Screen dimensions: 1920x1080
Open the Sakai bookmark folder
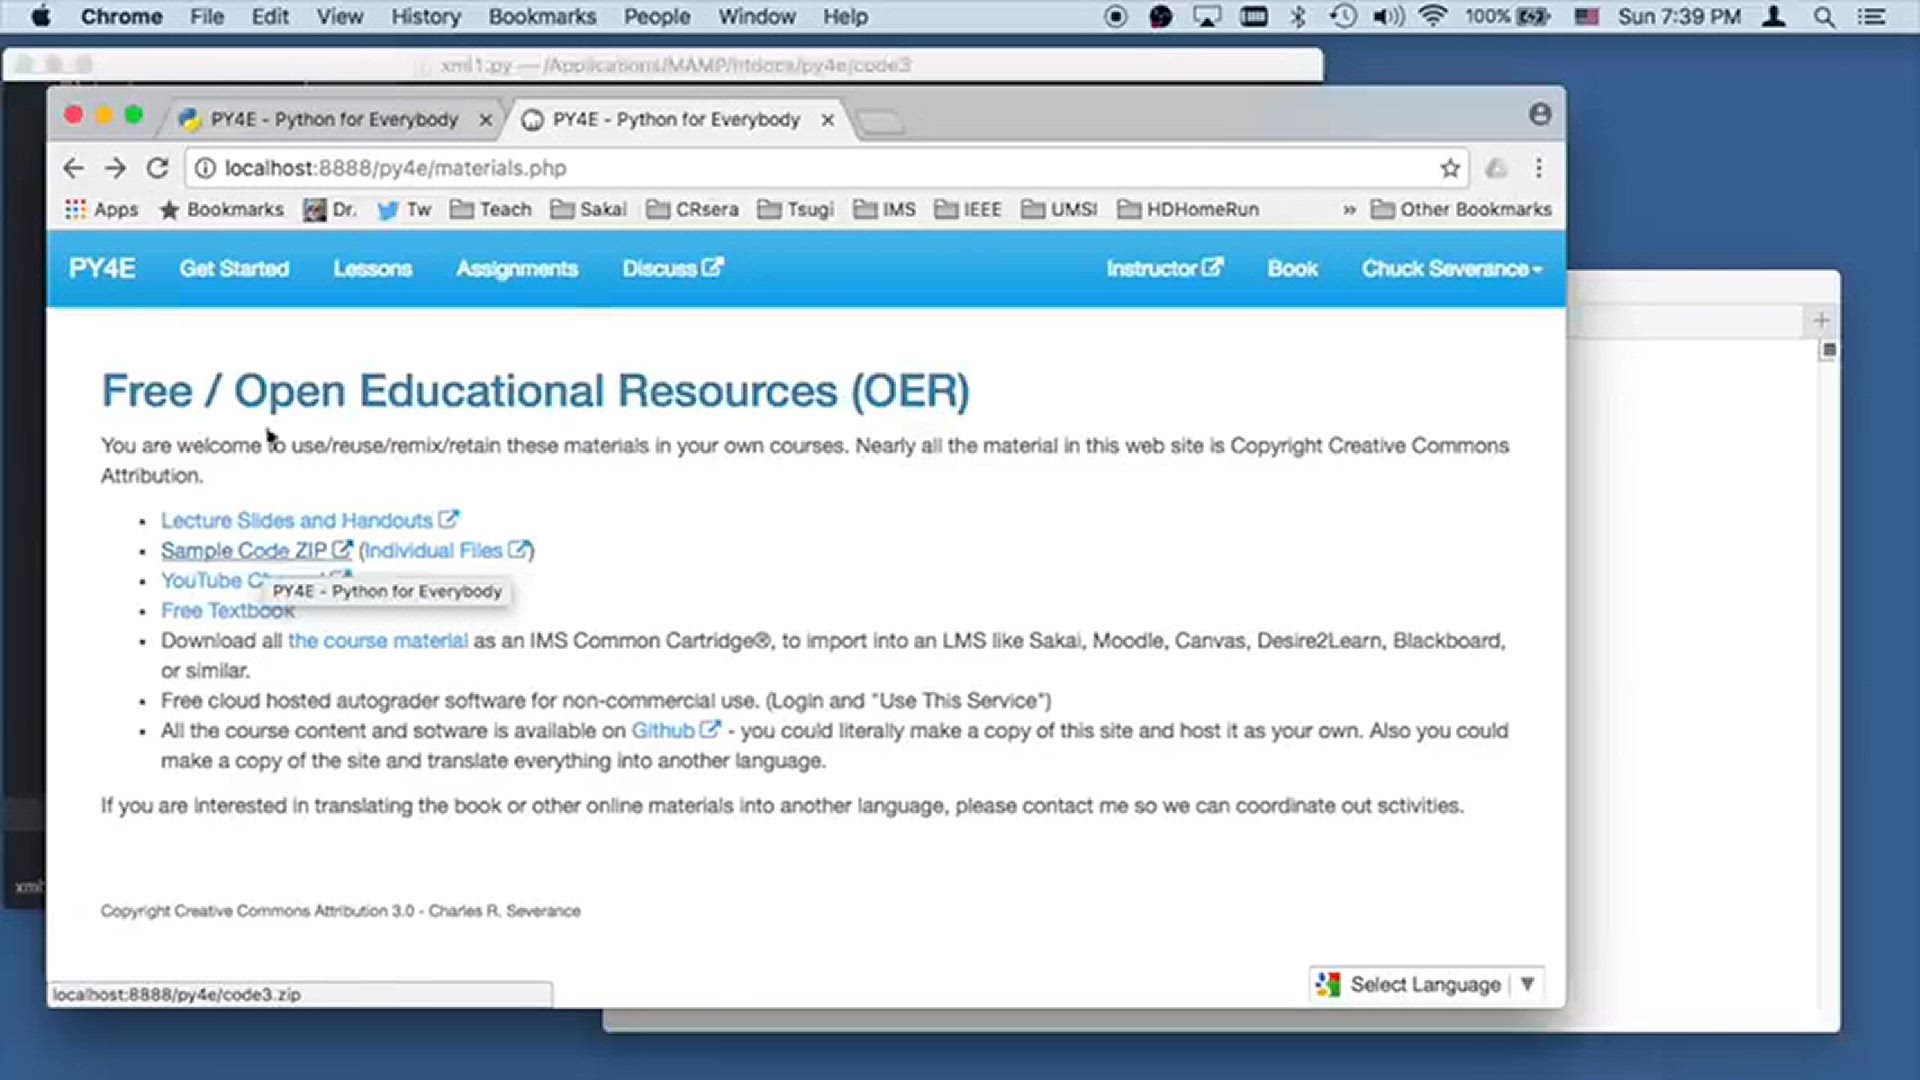click(589, 209)
